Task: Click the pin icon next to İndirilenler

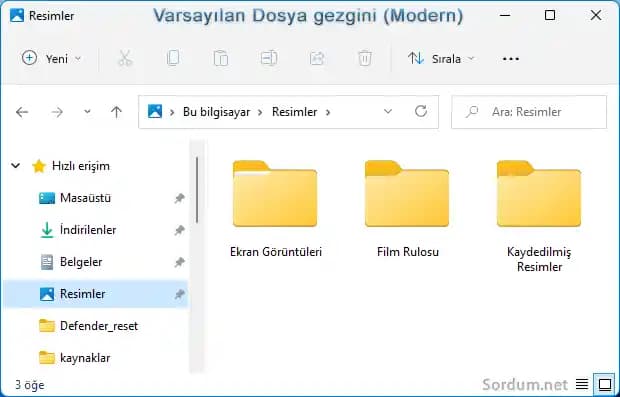Action: click(180, 230)
